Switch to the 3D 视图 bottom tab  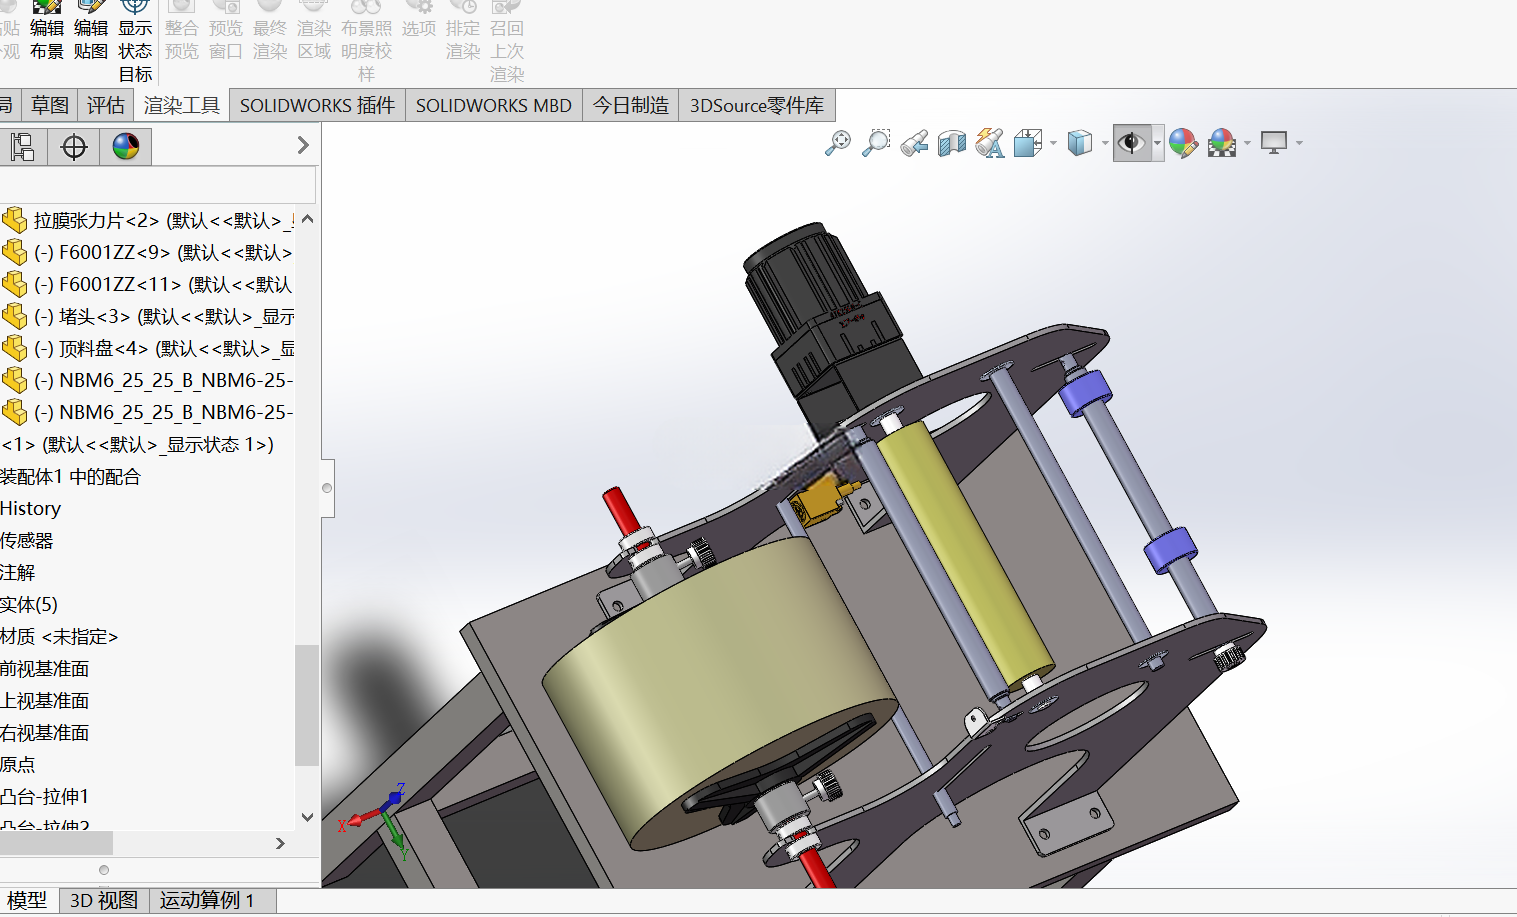[x=104, y=900]
